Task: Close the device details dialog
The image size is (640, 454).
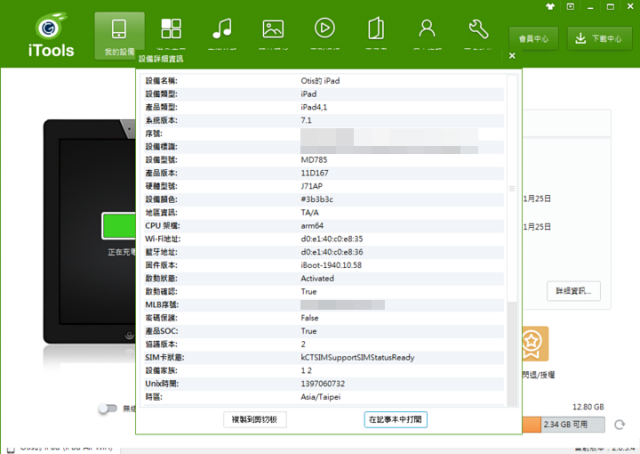Action: pyautogui.click(x=512, y=56)
